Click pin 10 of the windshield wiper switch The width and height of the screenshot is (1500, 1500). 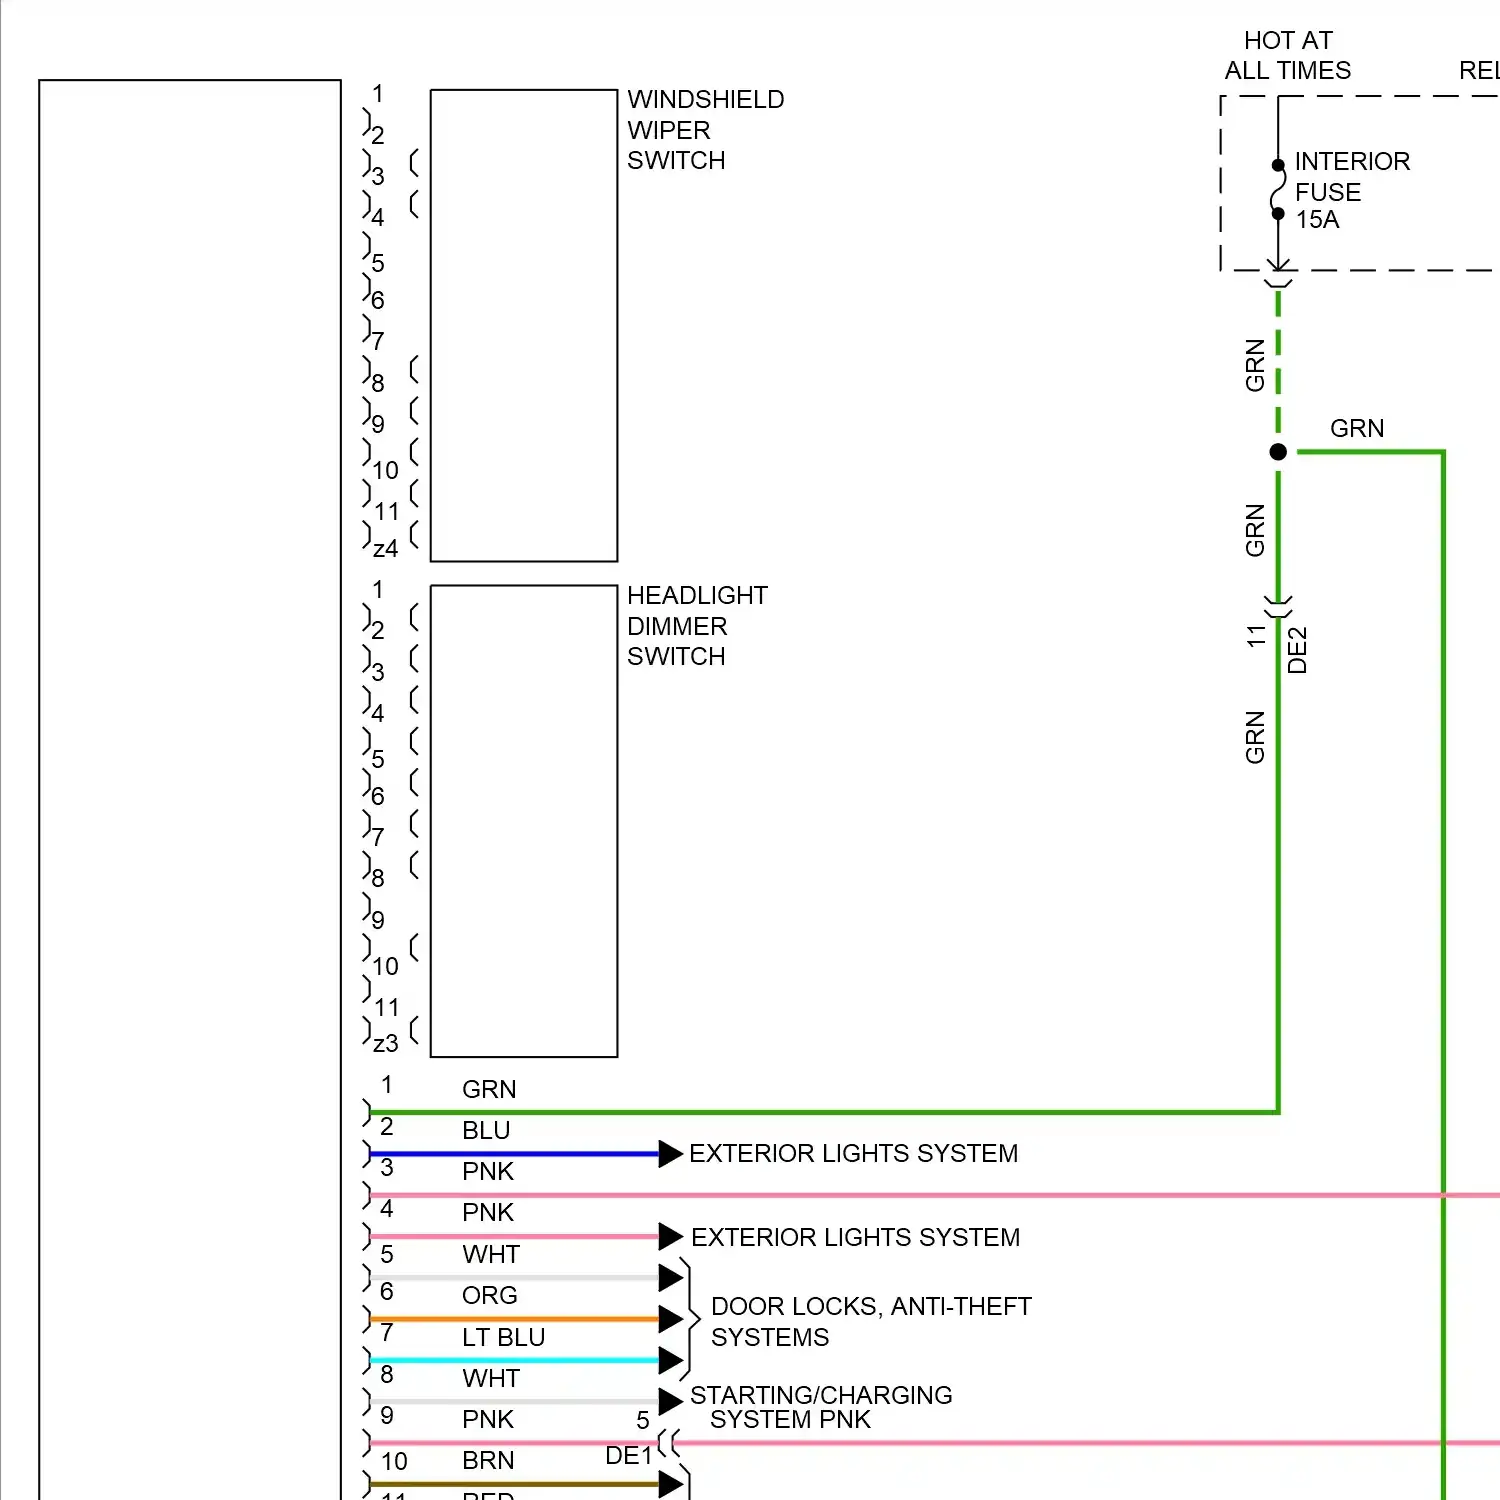coord(385,470)
